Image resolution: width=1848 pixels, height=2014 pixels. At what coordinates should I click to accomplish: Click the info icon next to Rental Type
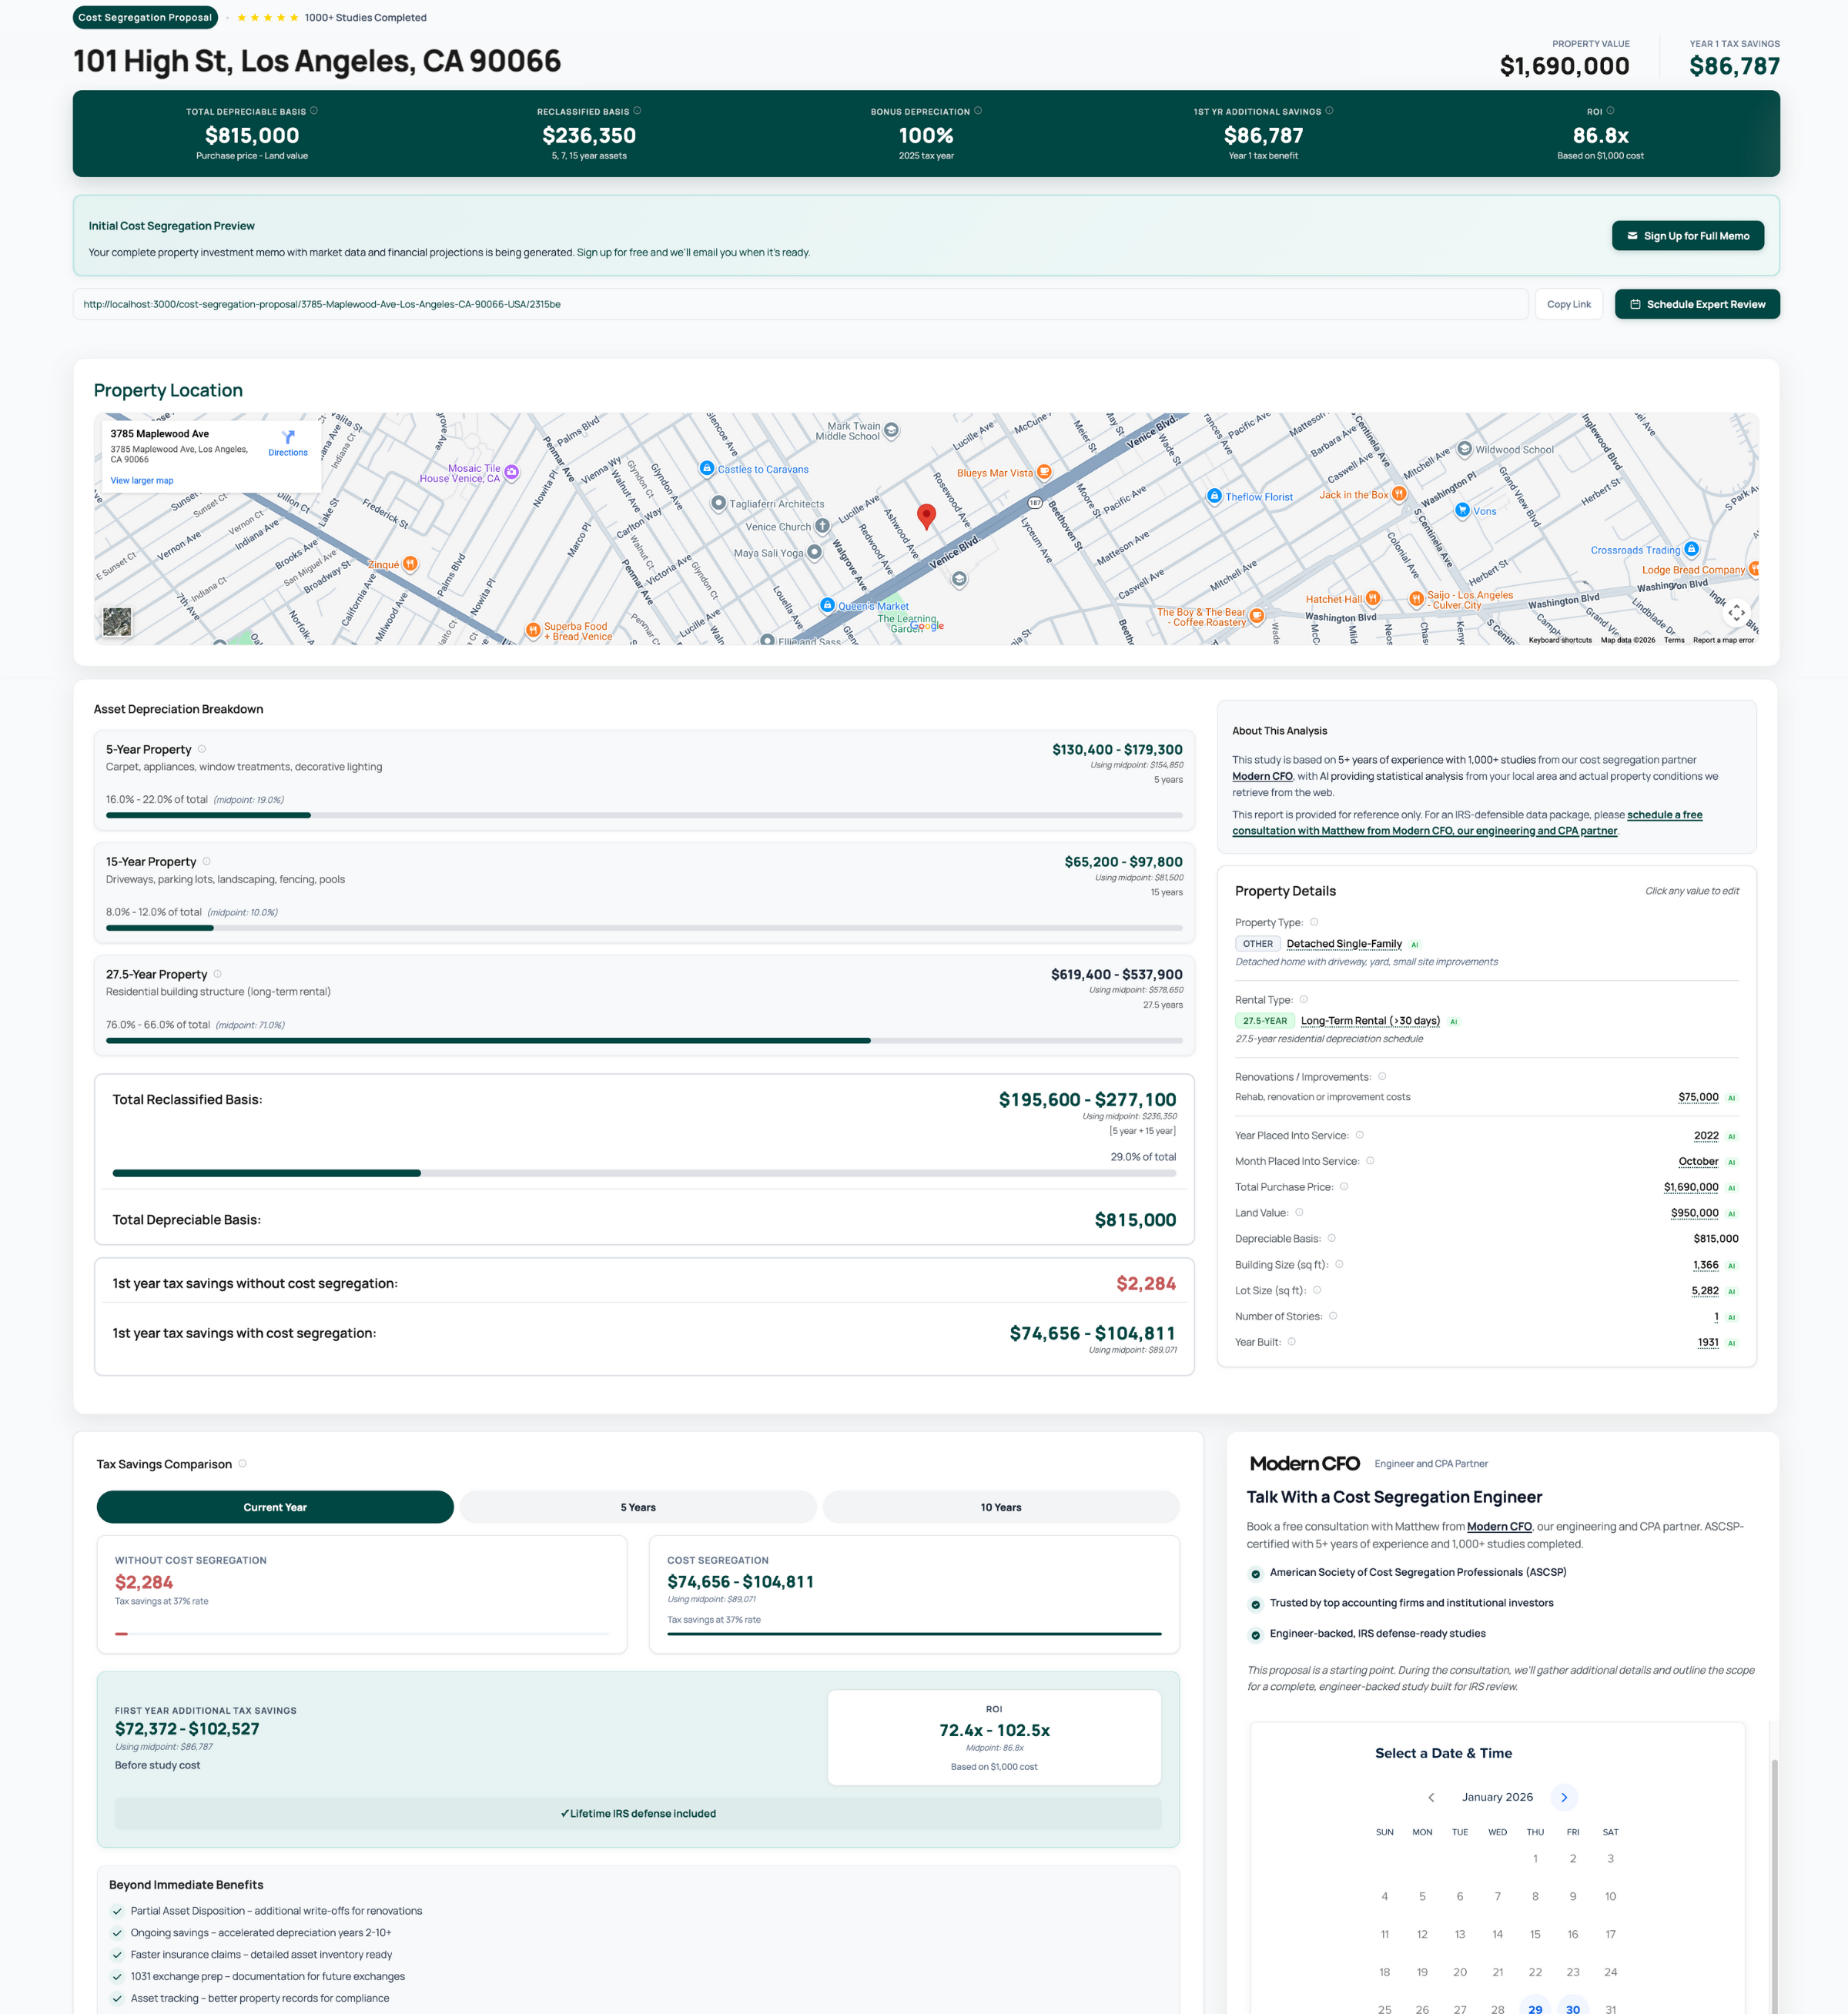[x=1303, y=999]
